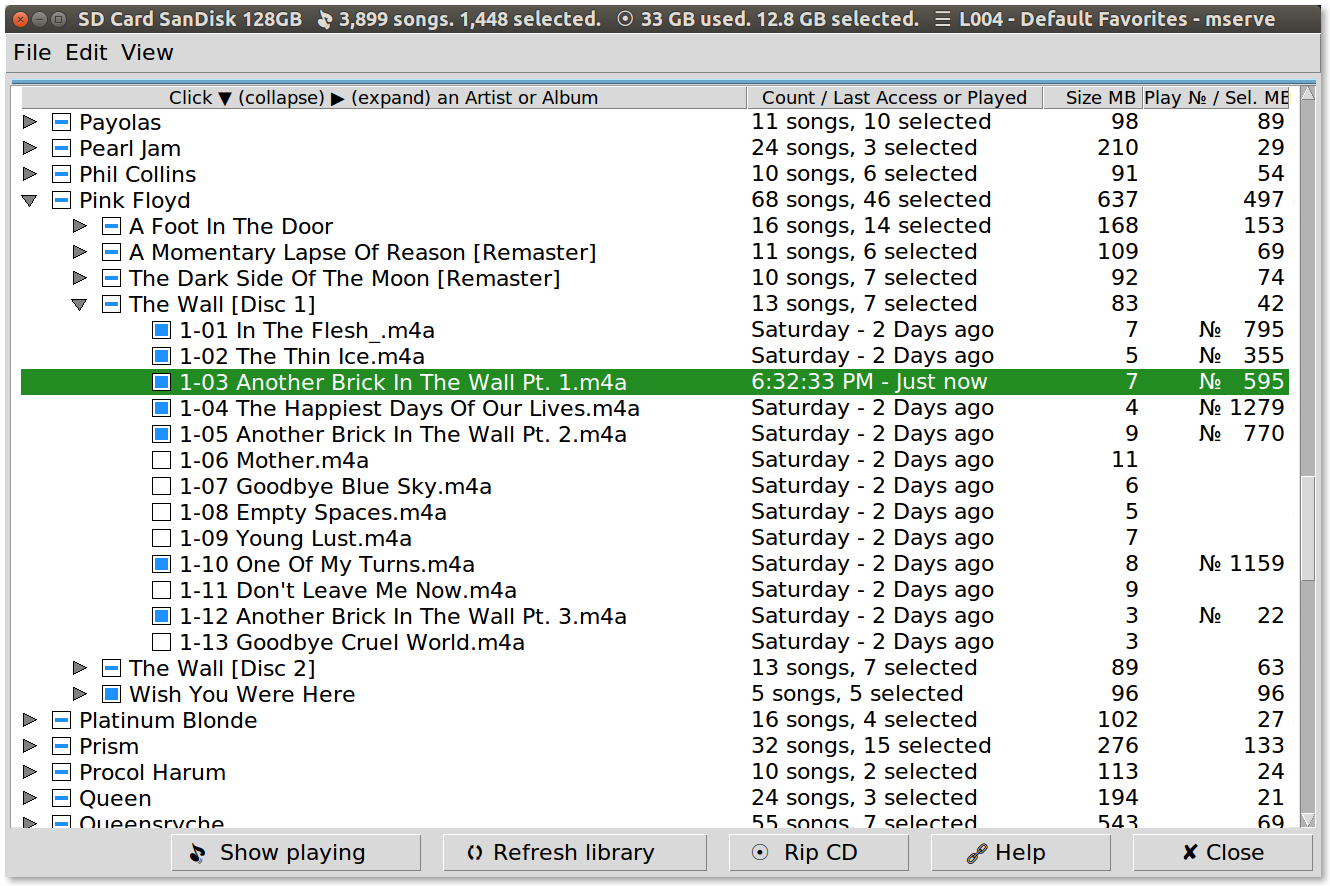Click the Size MB column header

click(1093, 98)
